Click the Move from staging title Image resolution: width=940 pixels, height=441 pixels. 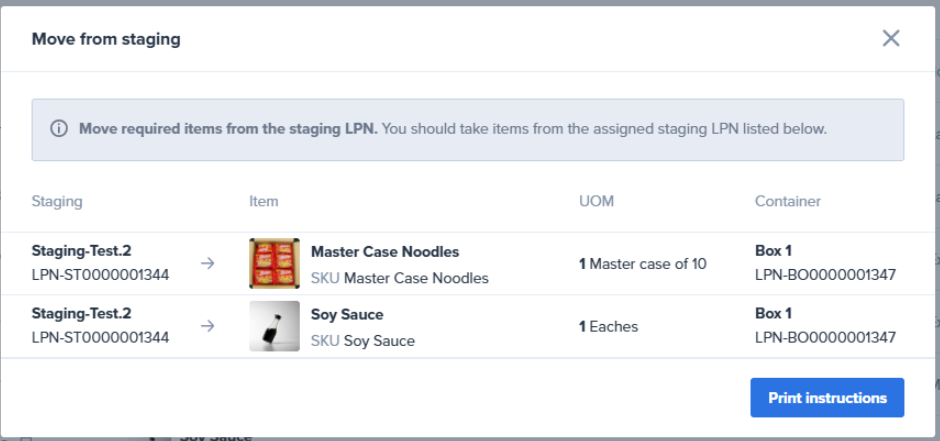tap(106, 40)
